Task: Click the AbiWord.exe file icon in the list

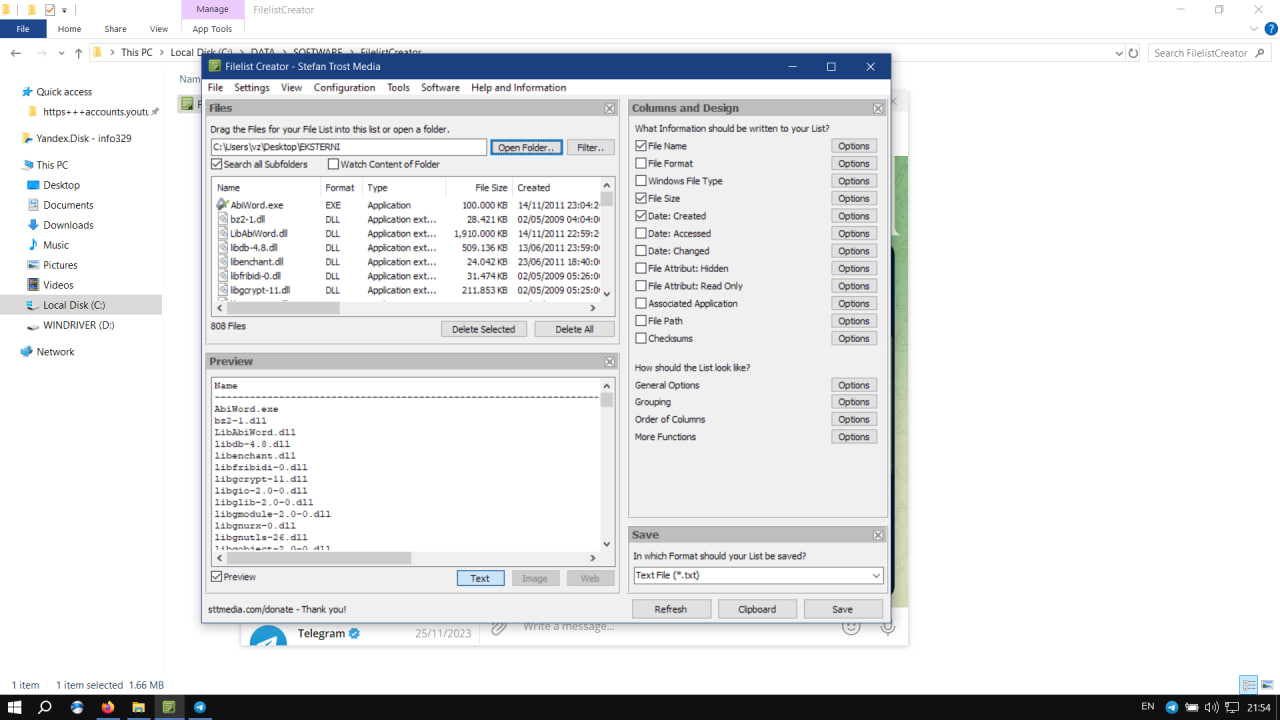Action: (x=222, y=205)
